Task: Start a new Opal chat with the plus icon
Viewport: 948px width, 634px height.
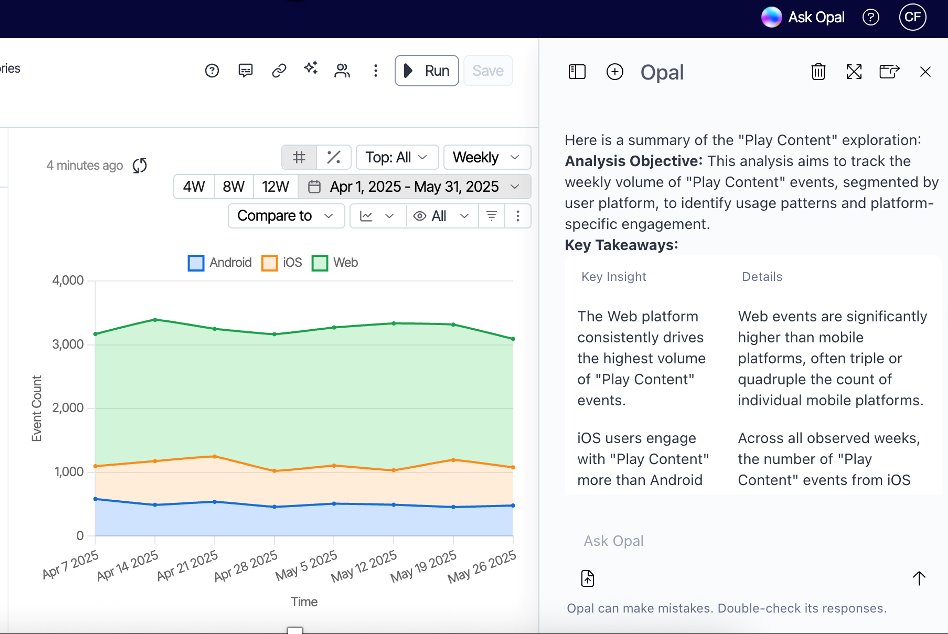Action: point(615,72)
